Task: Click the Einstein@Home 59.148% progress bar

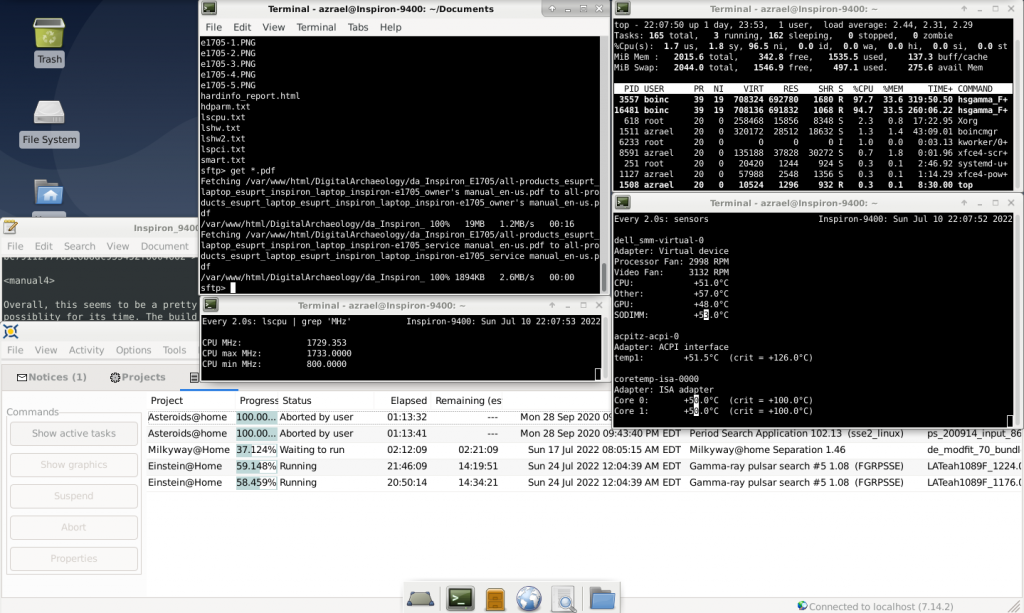Action: click(x=257, y=466)
